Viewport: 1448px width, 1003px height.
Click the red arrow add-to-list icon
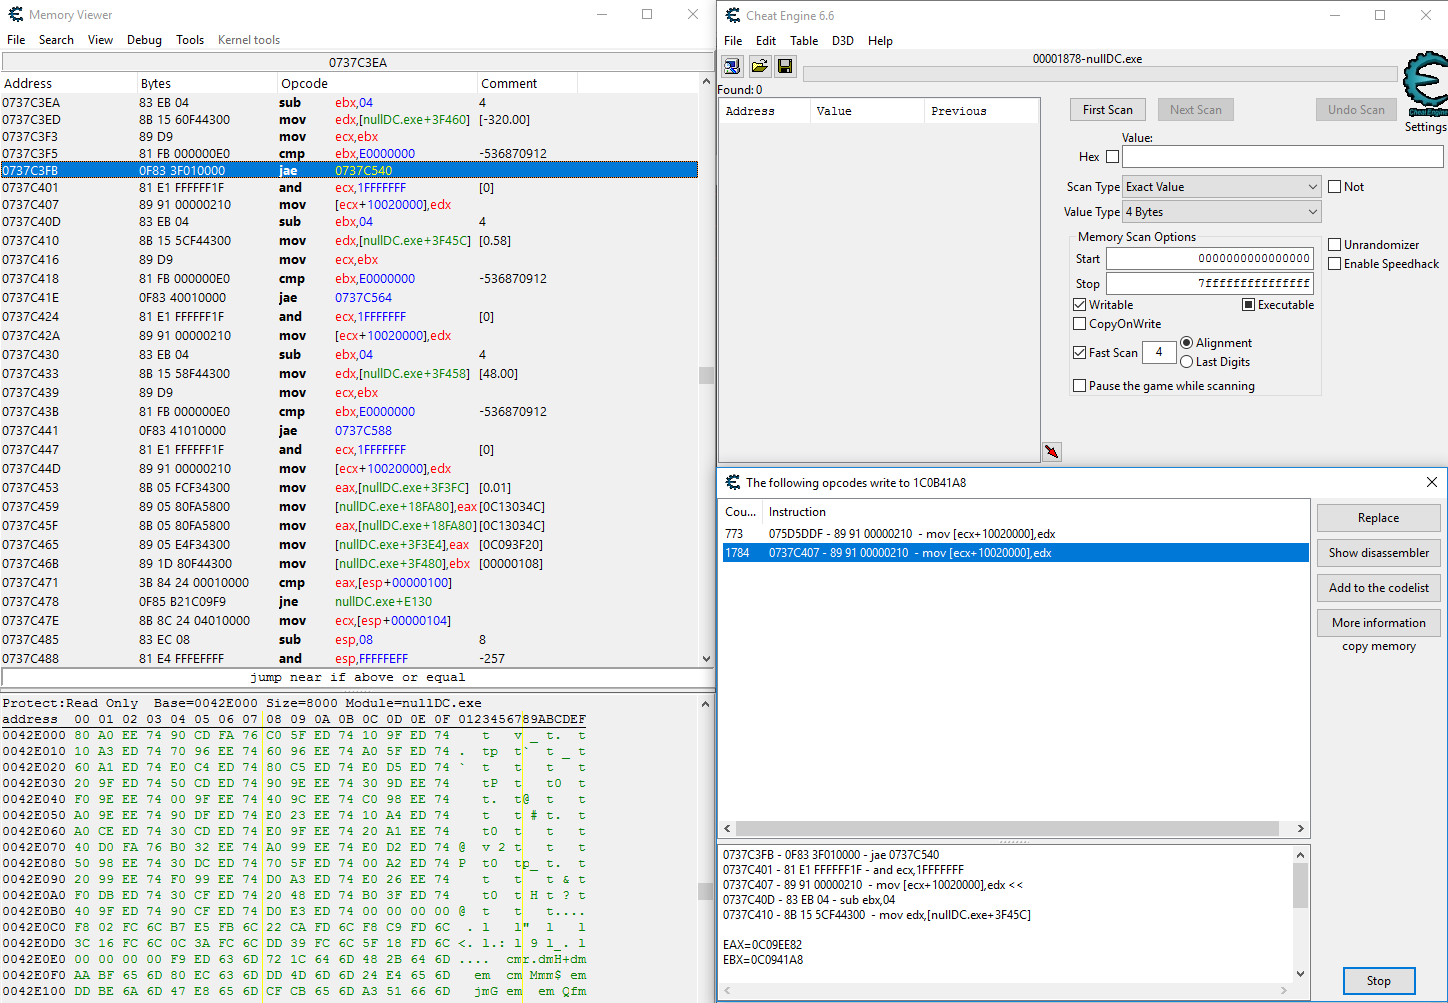(1051, 452)
